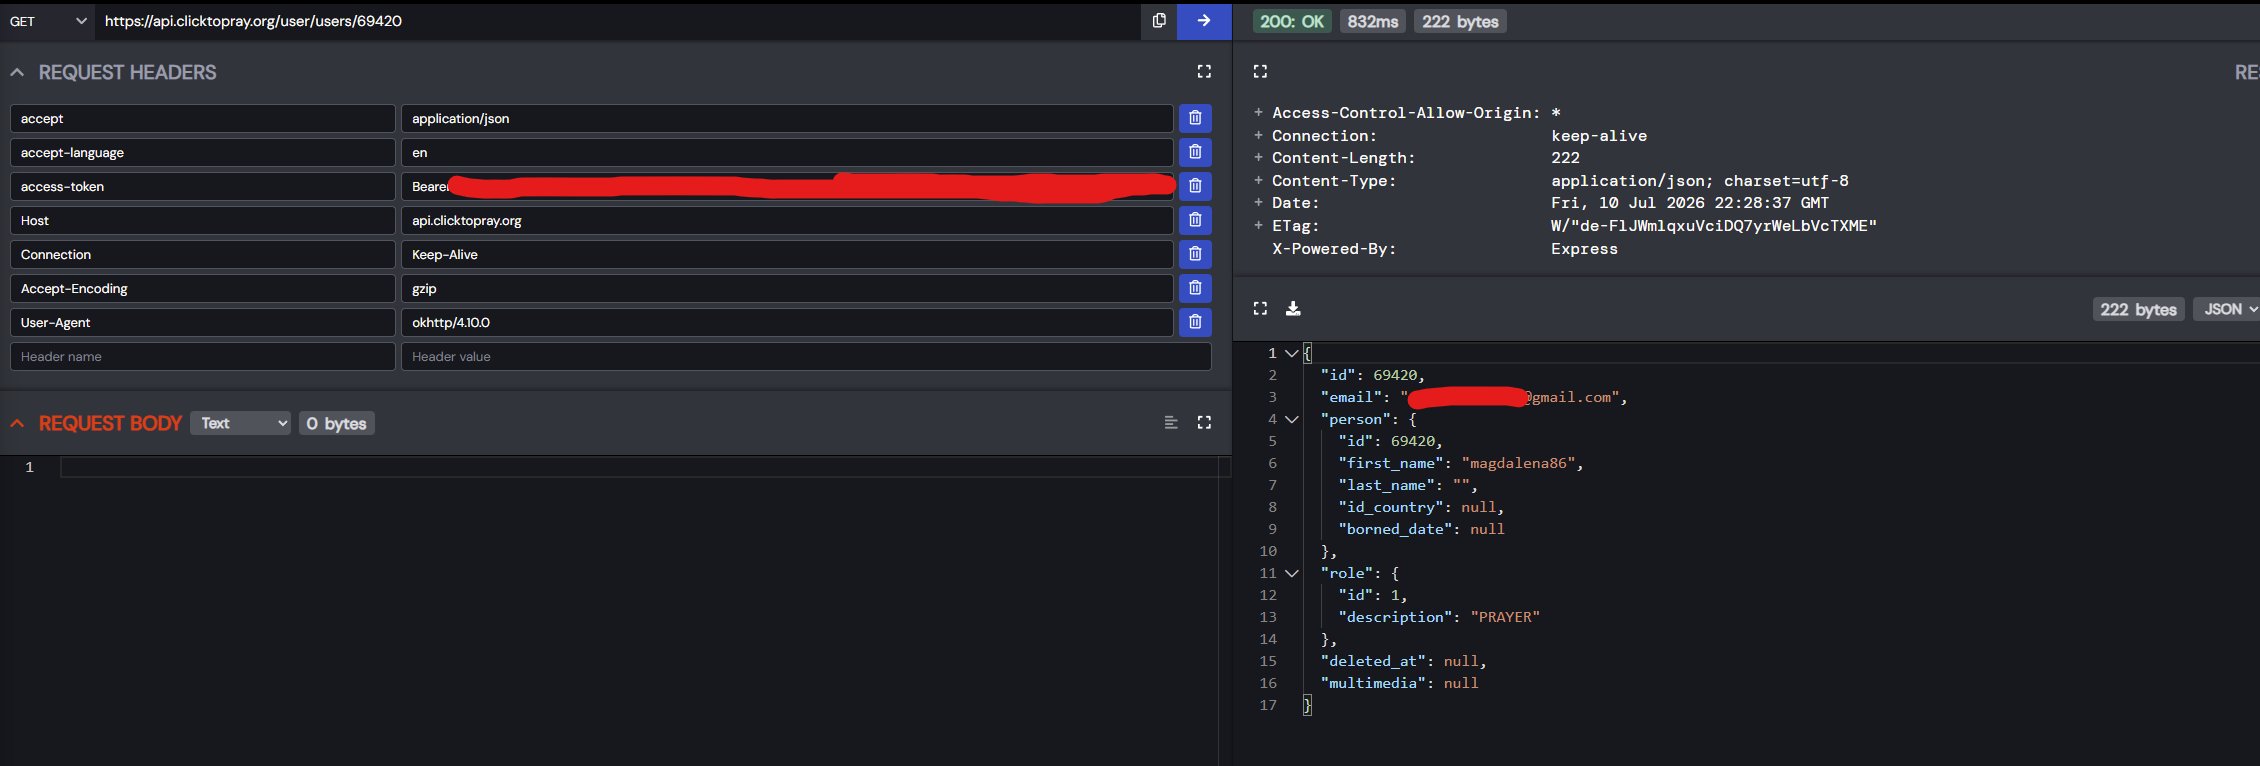Click the request URL field

[618, 21]
